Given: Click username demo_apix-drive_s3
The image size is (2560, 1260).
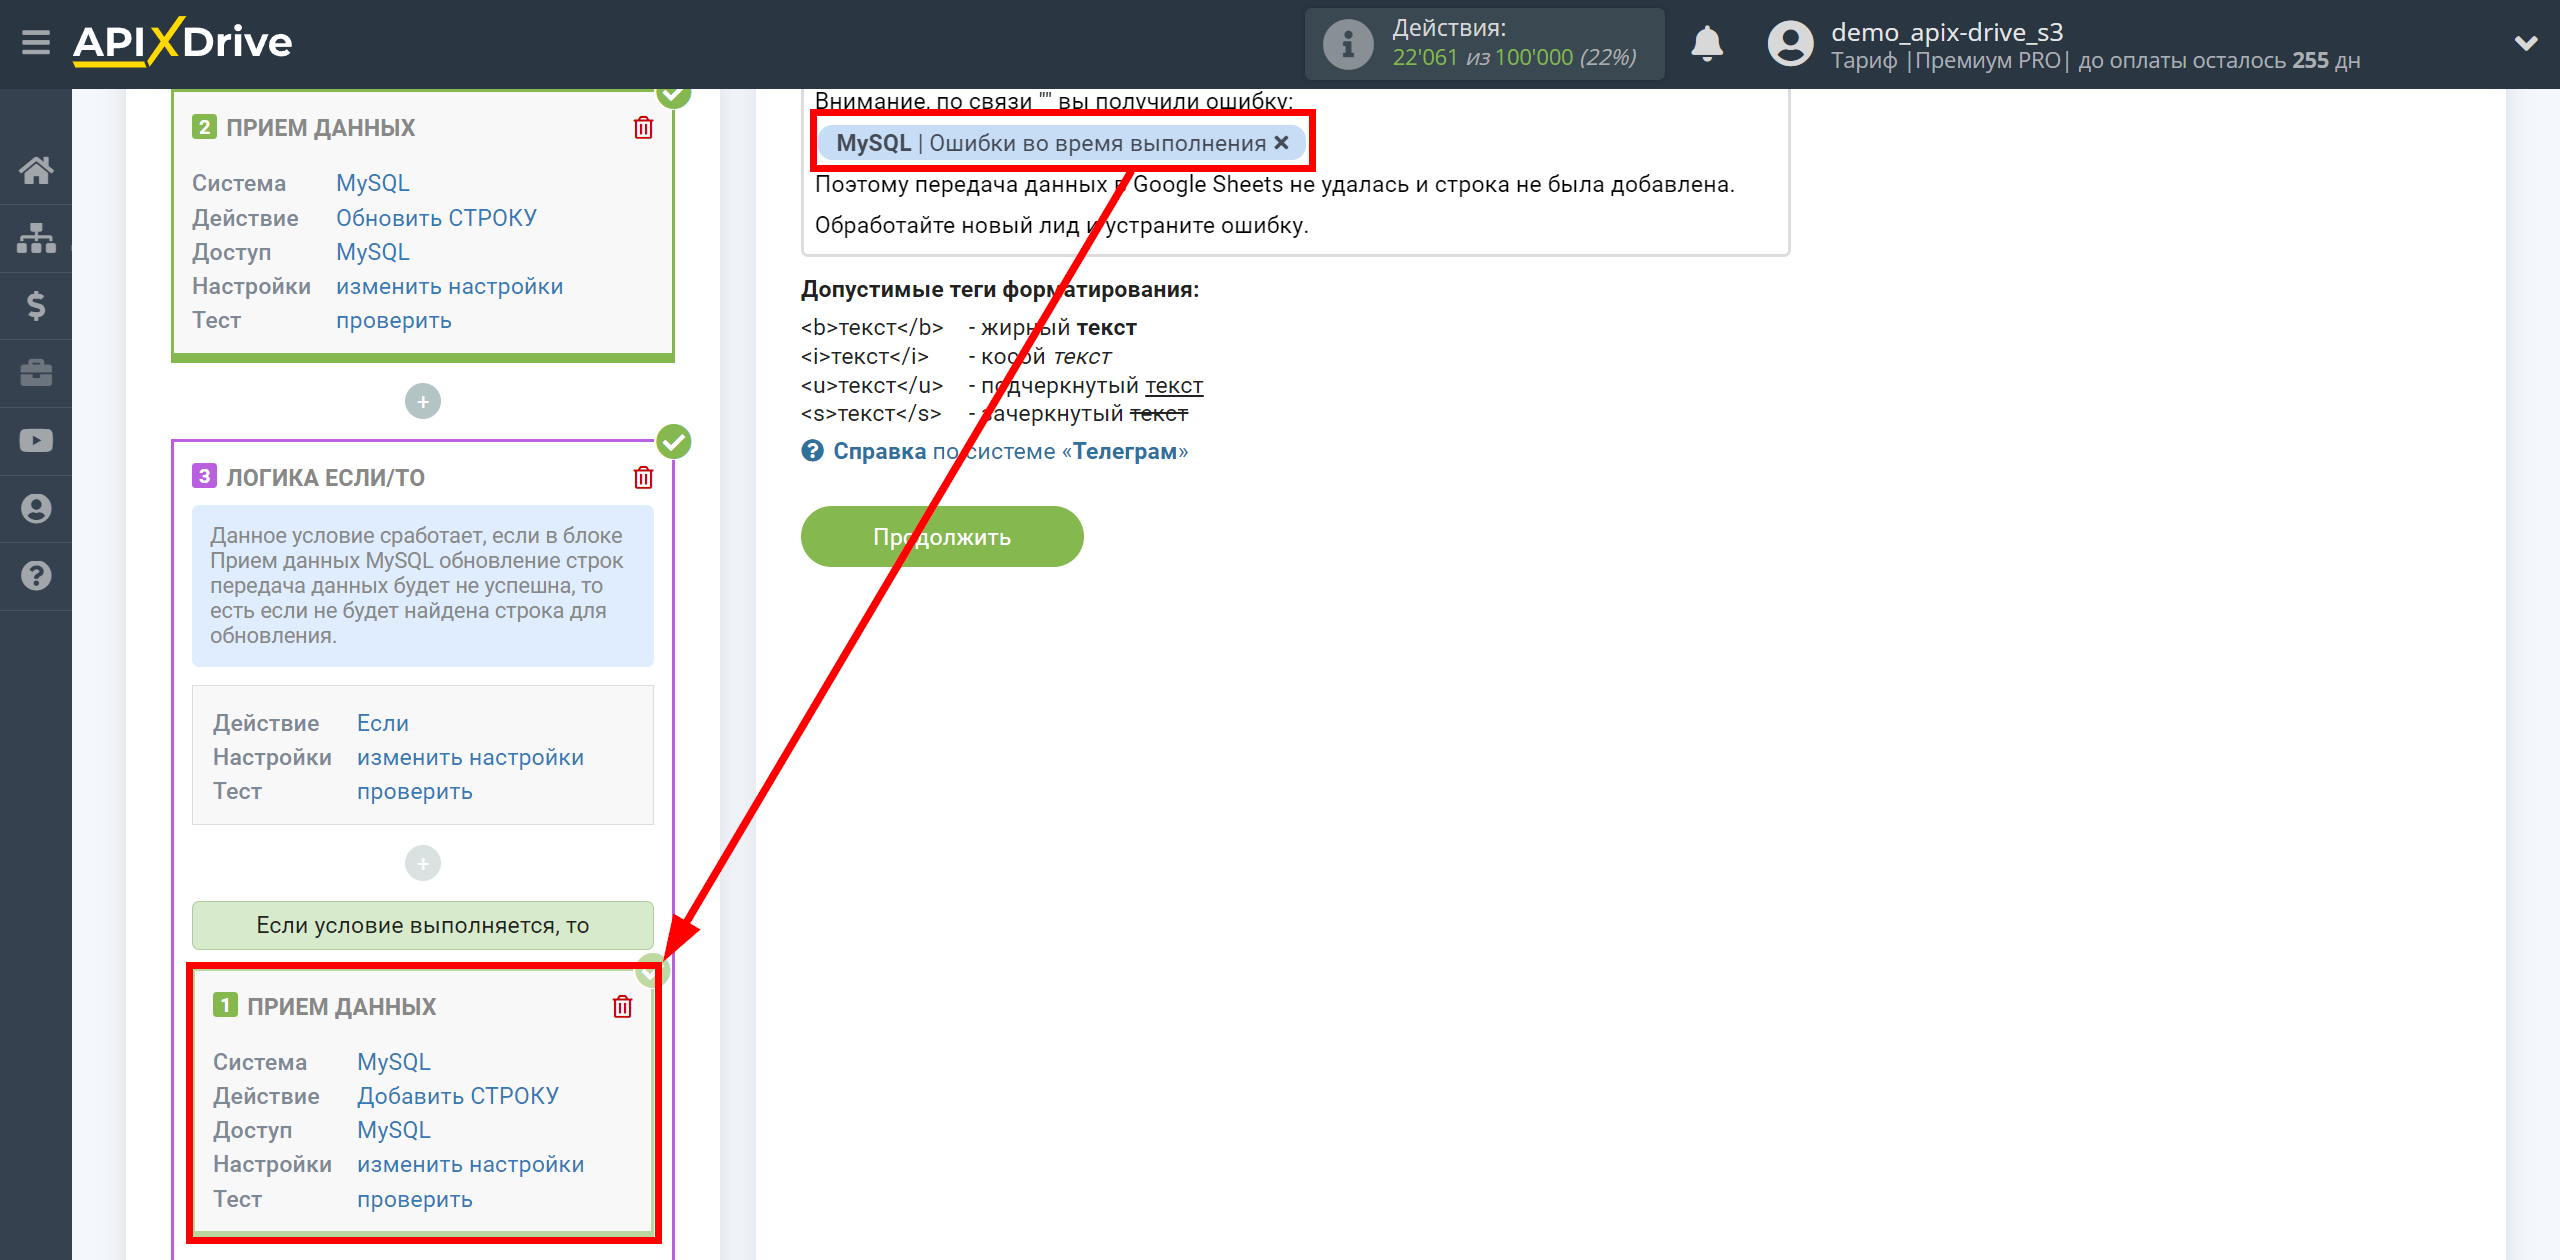Looking at the screenshot, I should [x=1947, y=32].
